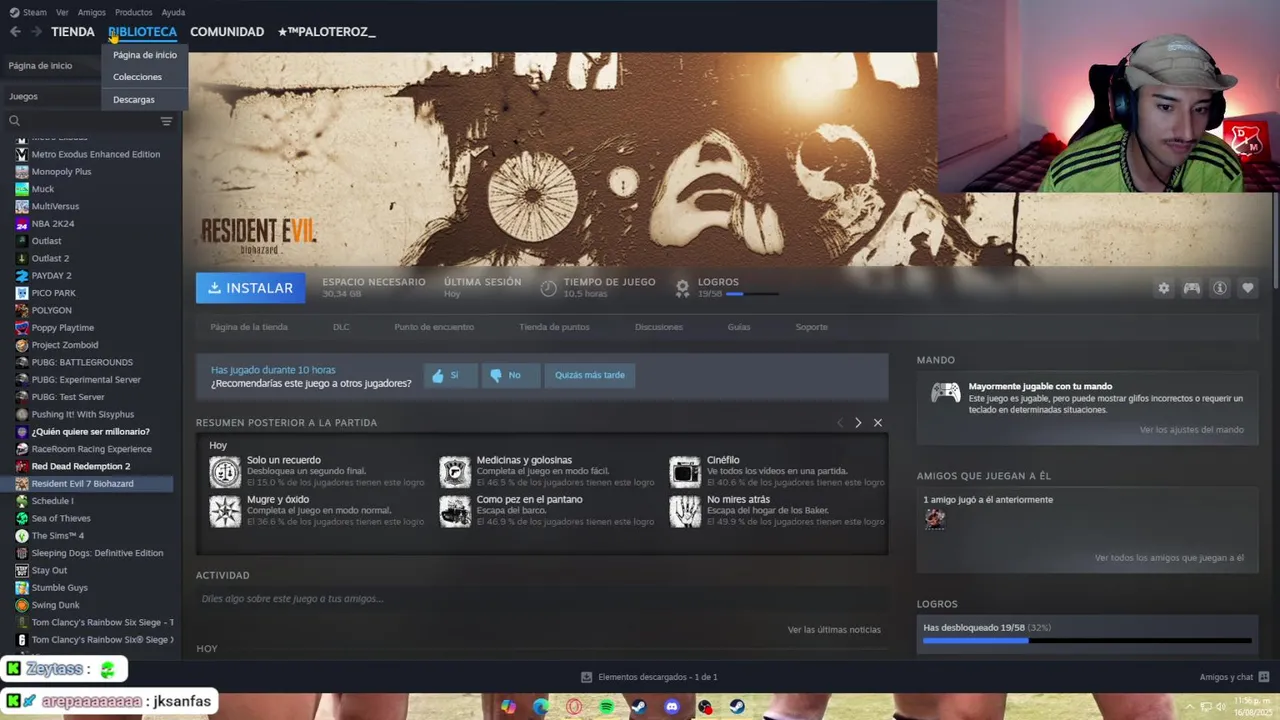Open the DLC tab link
Viewport: 1280px width, 720px height.
341,327
